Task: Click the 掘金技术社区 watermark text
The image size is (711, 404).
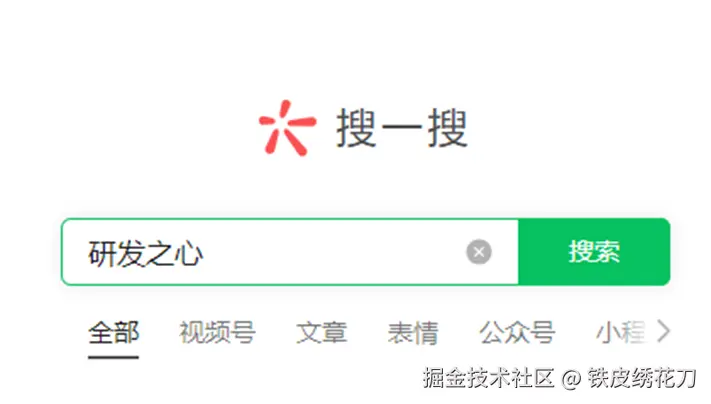Action: pyautogui.click(x=488, y=378)
